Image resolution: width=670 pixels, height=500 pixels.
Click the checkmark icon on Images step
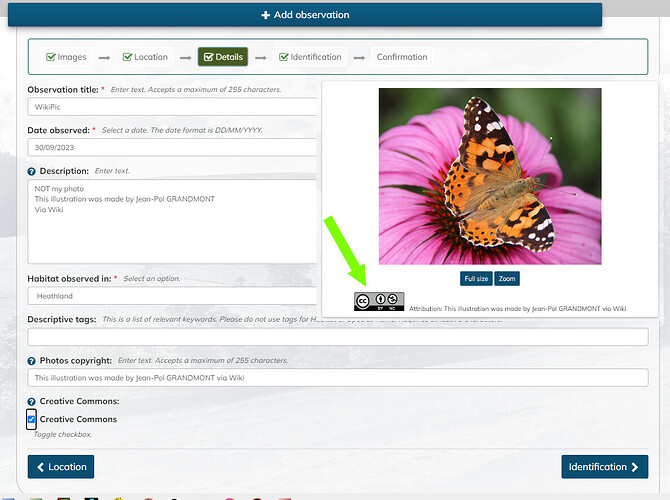click(50, 57)
